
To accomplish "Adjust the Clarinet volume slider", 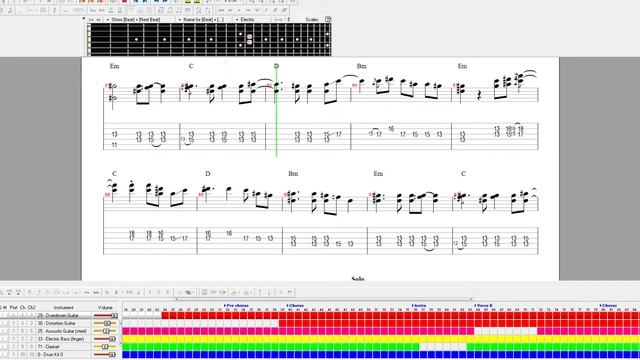I will click(105, 347).
